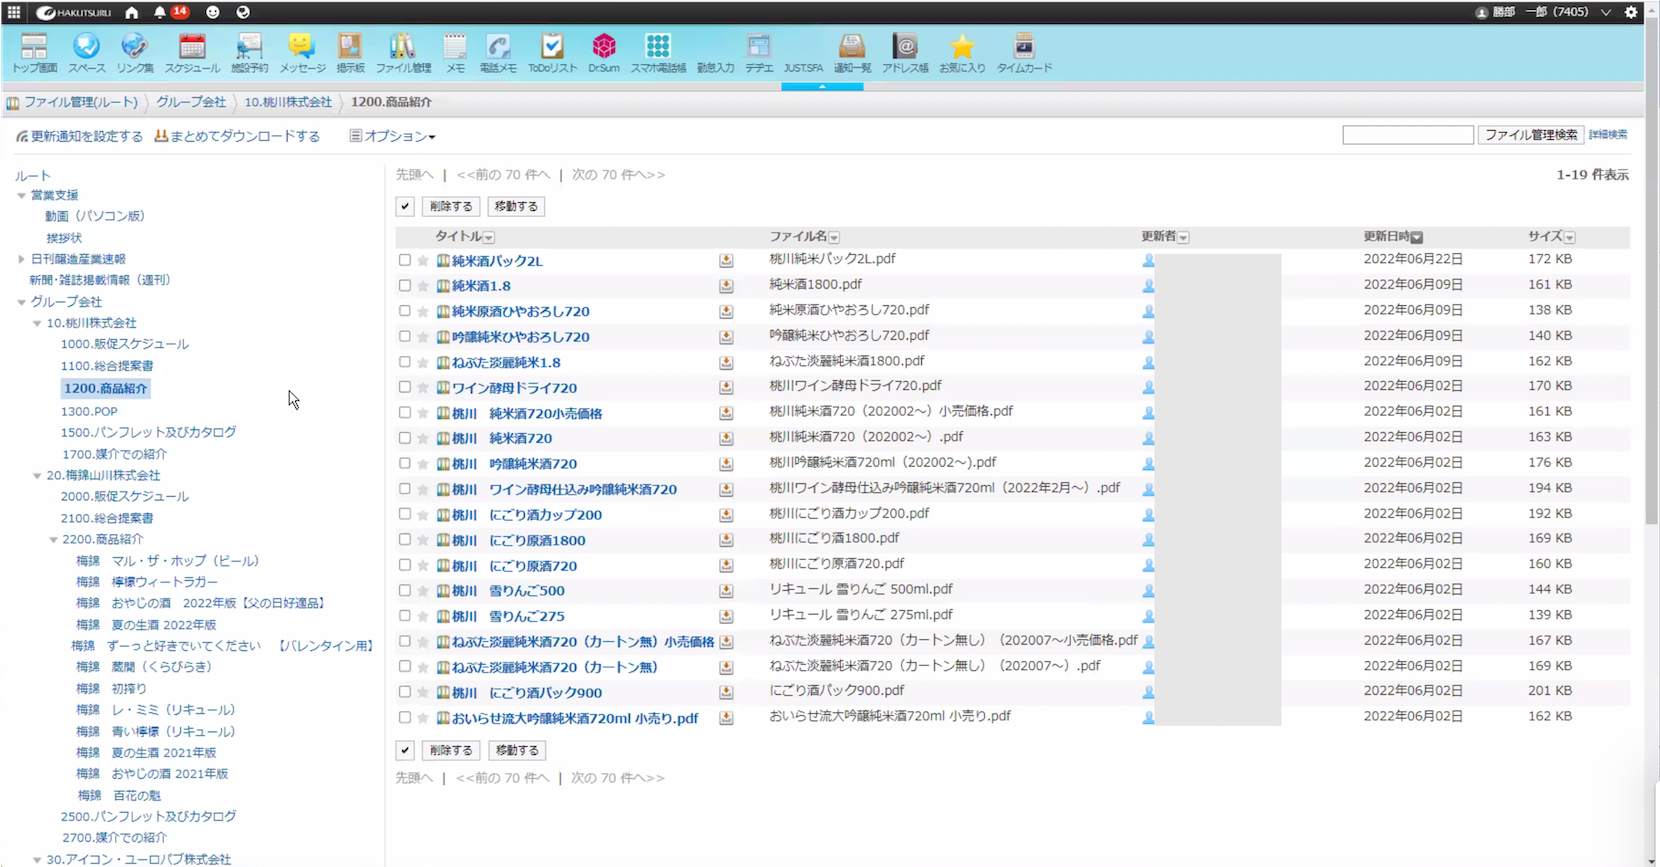Click the top 移動する button
Image resolution: width=1660 pixels, height=867 pixels.
516,206
